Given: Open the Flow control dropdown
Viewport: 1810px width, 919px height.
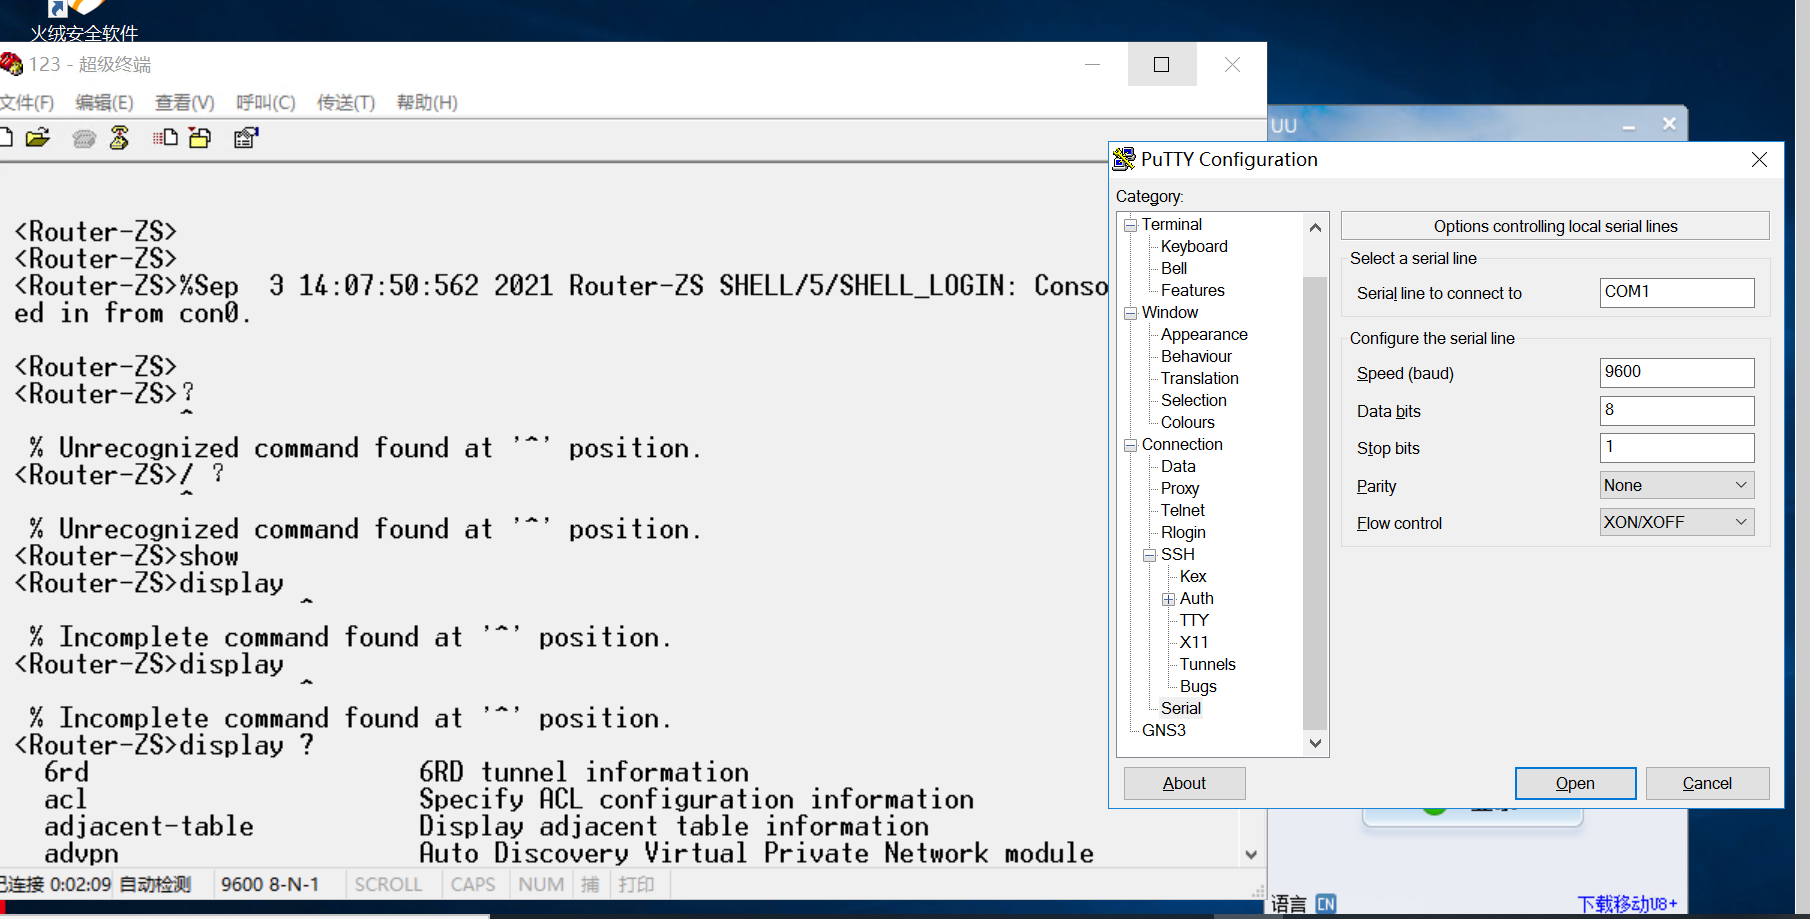Looking at the screenshot, I should 1677,522.
